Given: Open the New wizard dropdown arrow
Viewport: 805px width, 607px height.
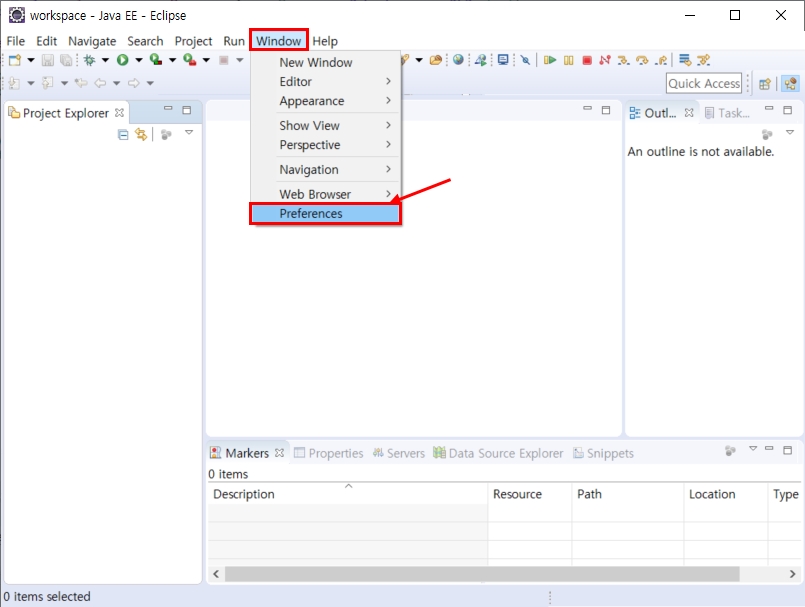Looking at the screenshot, I should tap(31, 60).
